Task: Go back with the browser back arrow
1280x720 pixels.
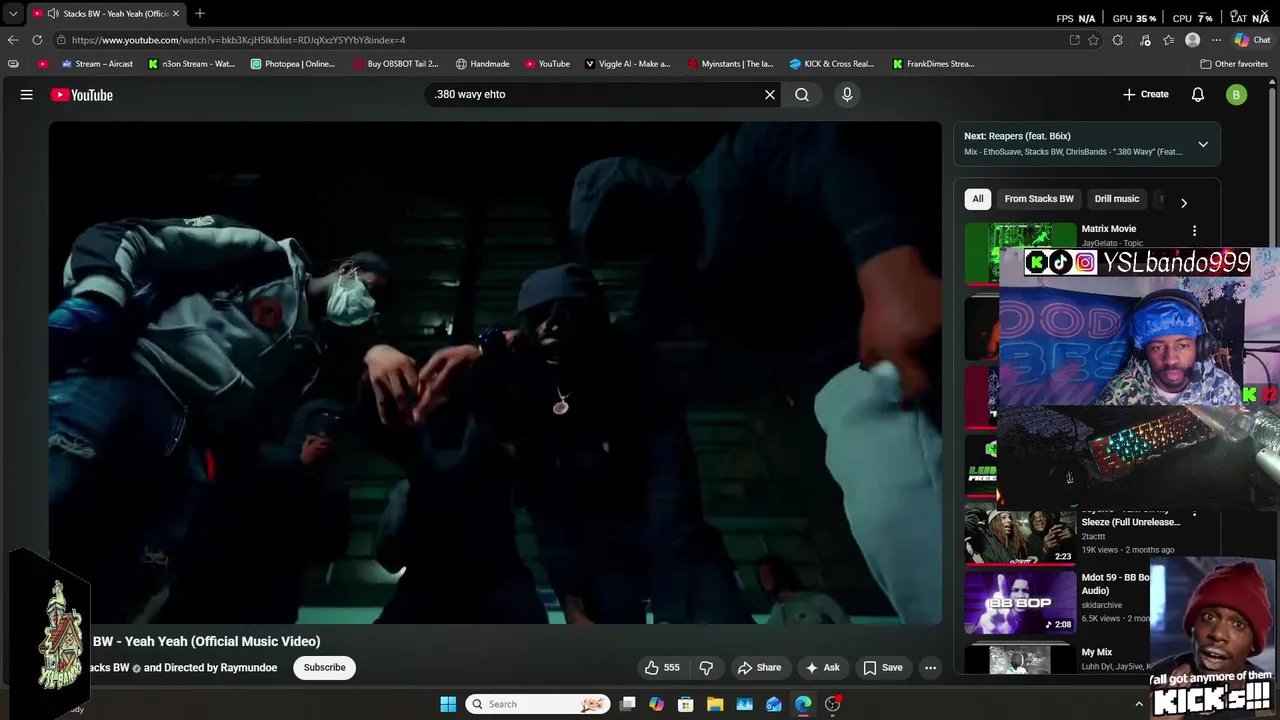Action: coord(13,40)
